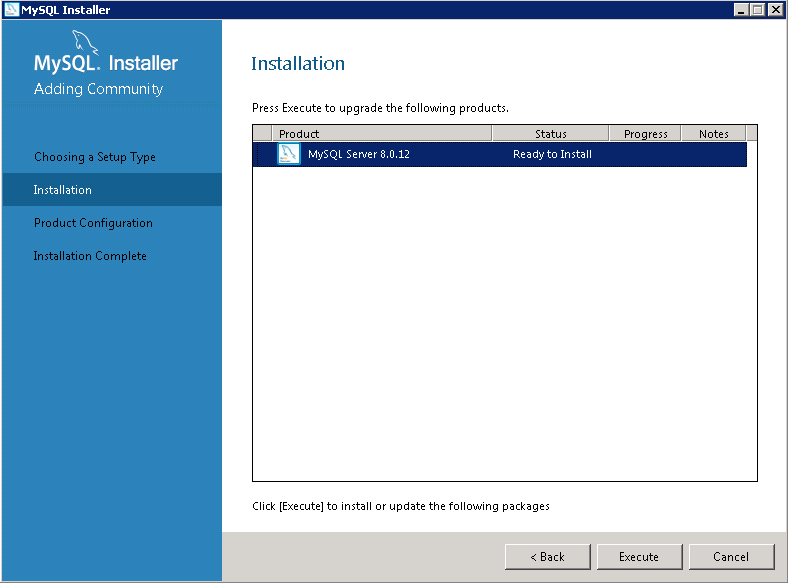Maximize the MySQL Installer window
Image resolution: width=788 pixels, height=583 pixels.
[x=758, y=10]
